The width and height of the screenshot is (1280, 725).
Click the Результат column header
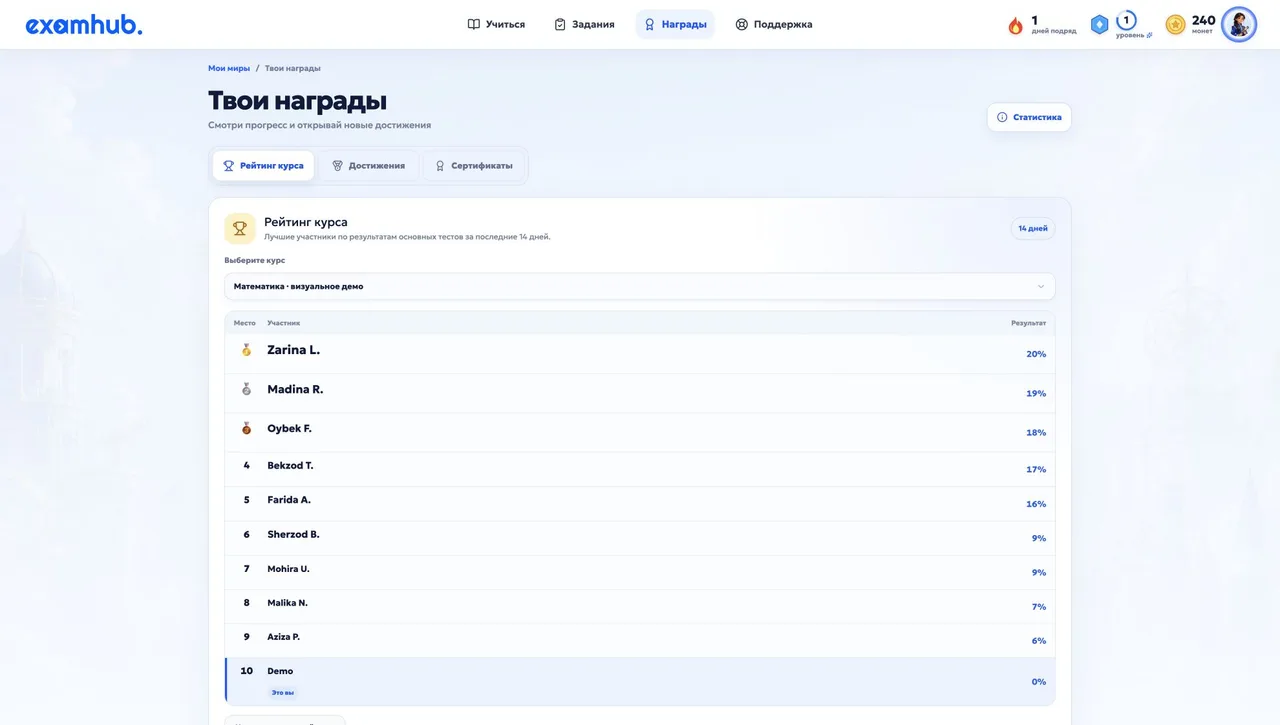coord(1029,323)
